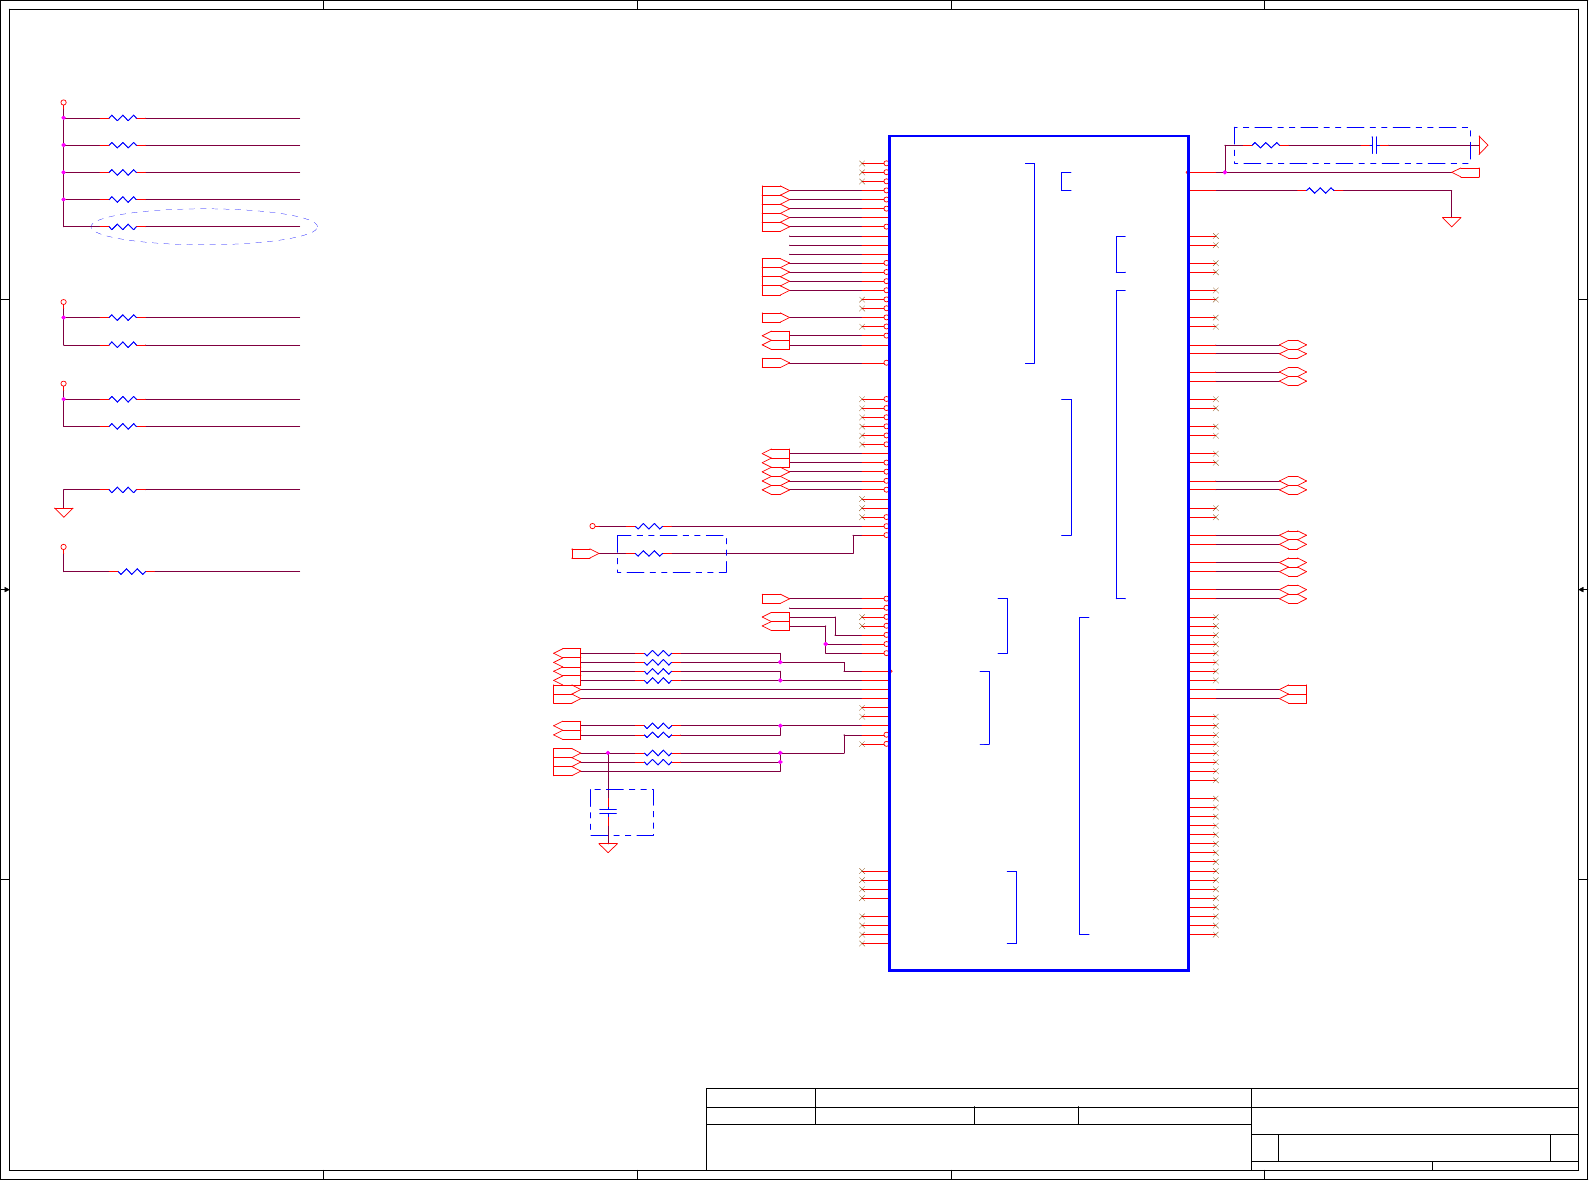The image size is (1589, 1180).
Task: Select the capacitor in the top-right dashed box
Action: [1376, 145]
